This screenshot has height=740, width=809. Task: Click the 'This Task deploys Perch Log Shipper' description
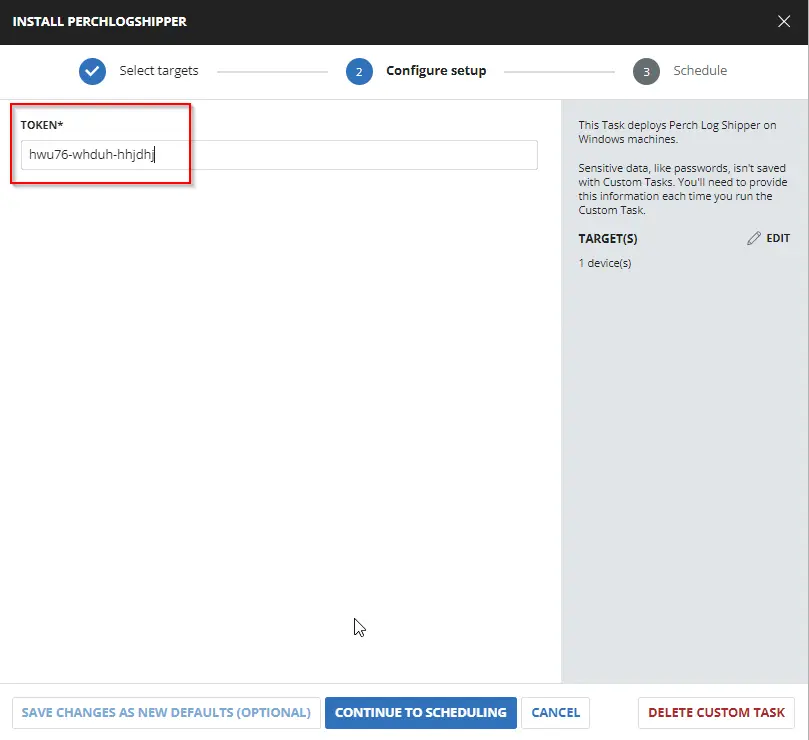(677, 132)
